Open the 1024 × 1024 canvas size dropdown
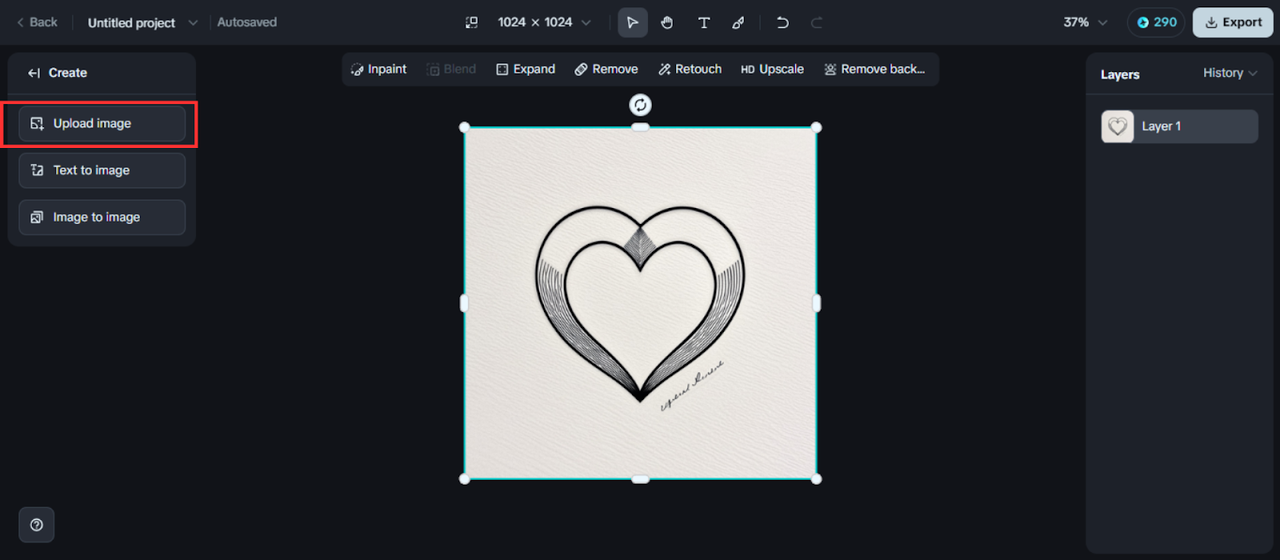This screenshot has width=1280, height=560. point(544,22)
